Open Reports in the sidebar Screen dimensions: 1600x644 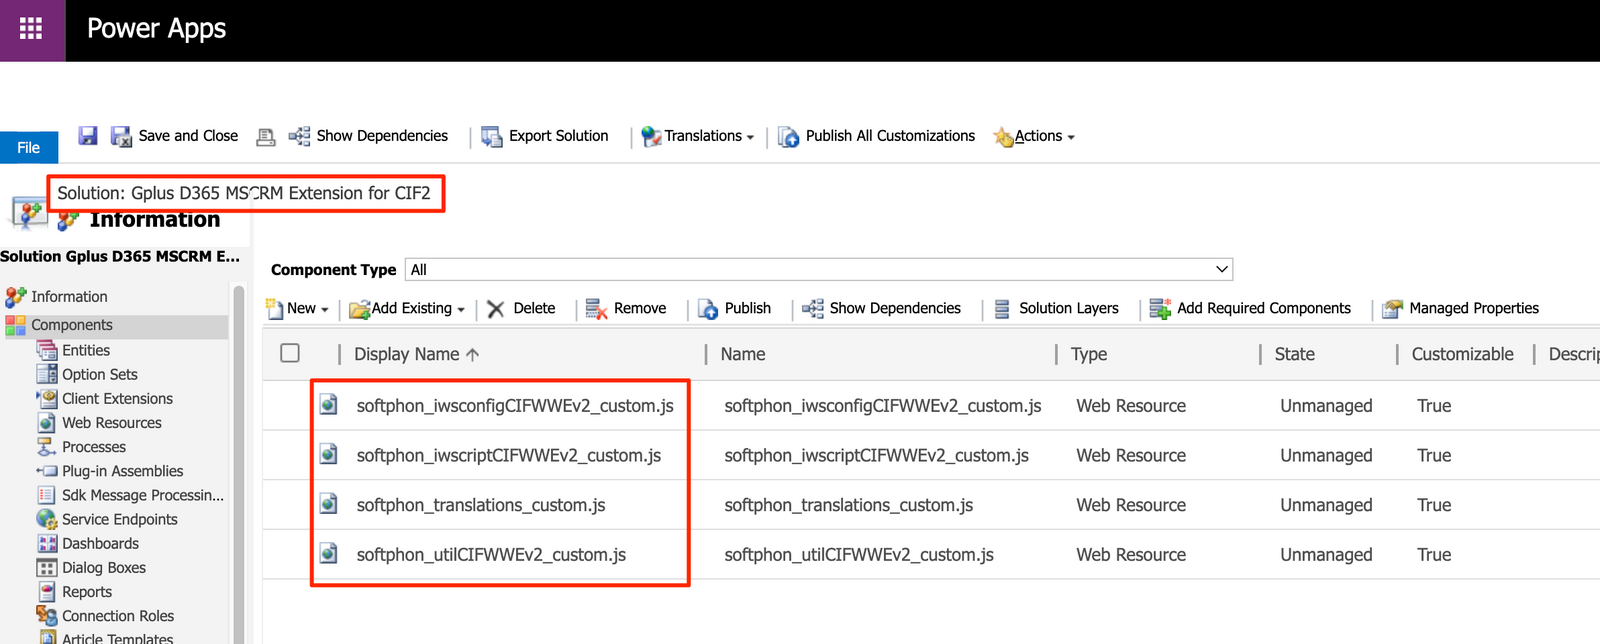coord(87,591)
